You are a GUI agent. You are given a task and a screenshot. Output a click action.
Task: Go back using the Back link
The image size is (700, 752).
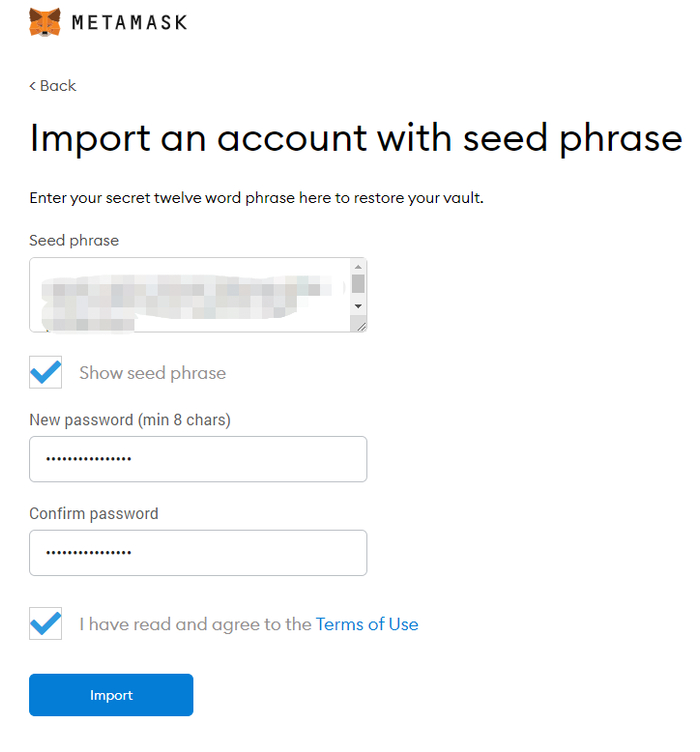(53, 86)
